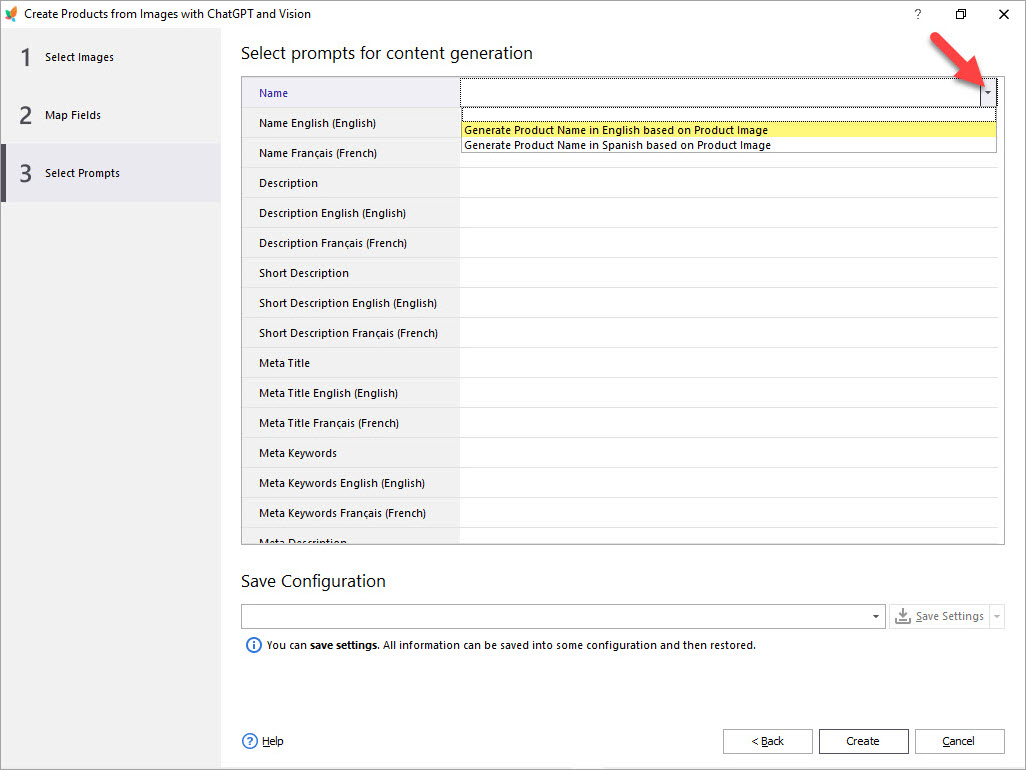
Task: Click the info icon beside save settings note
Action: 253,645
